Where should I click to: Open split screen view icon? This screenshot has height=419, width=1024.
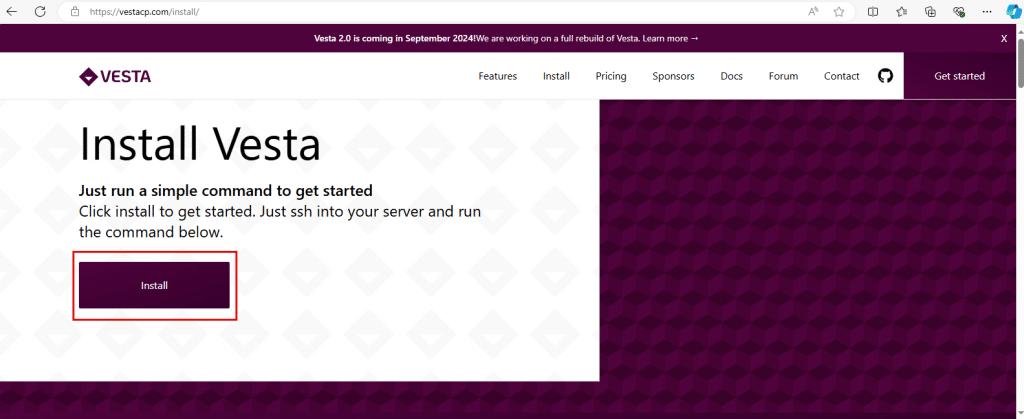(873, 12)
